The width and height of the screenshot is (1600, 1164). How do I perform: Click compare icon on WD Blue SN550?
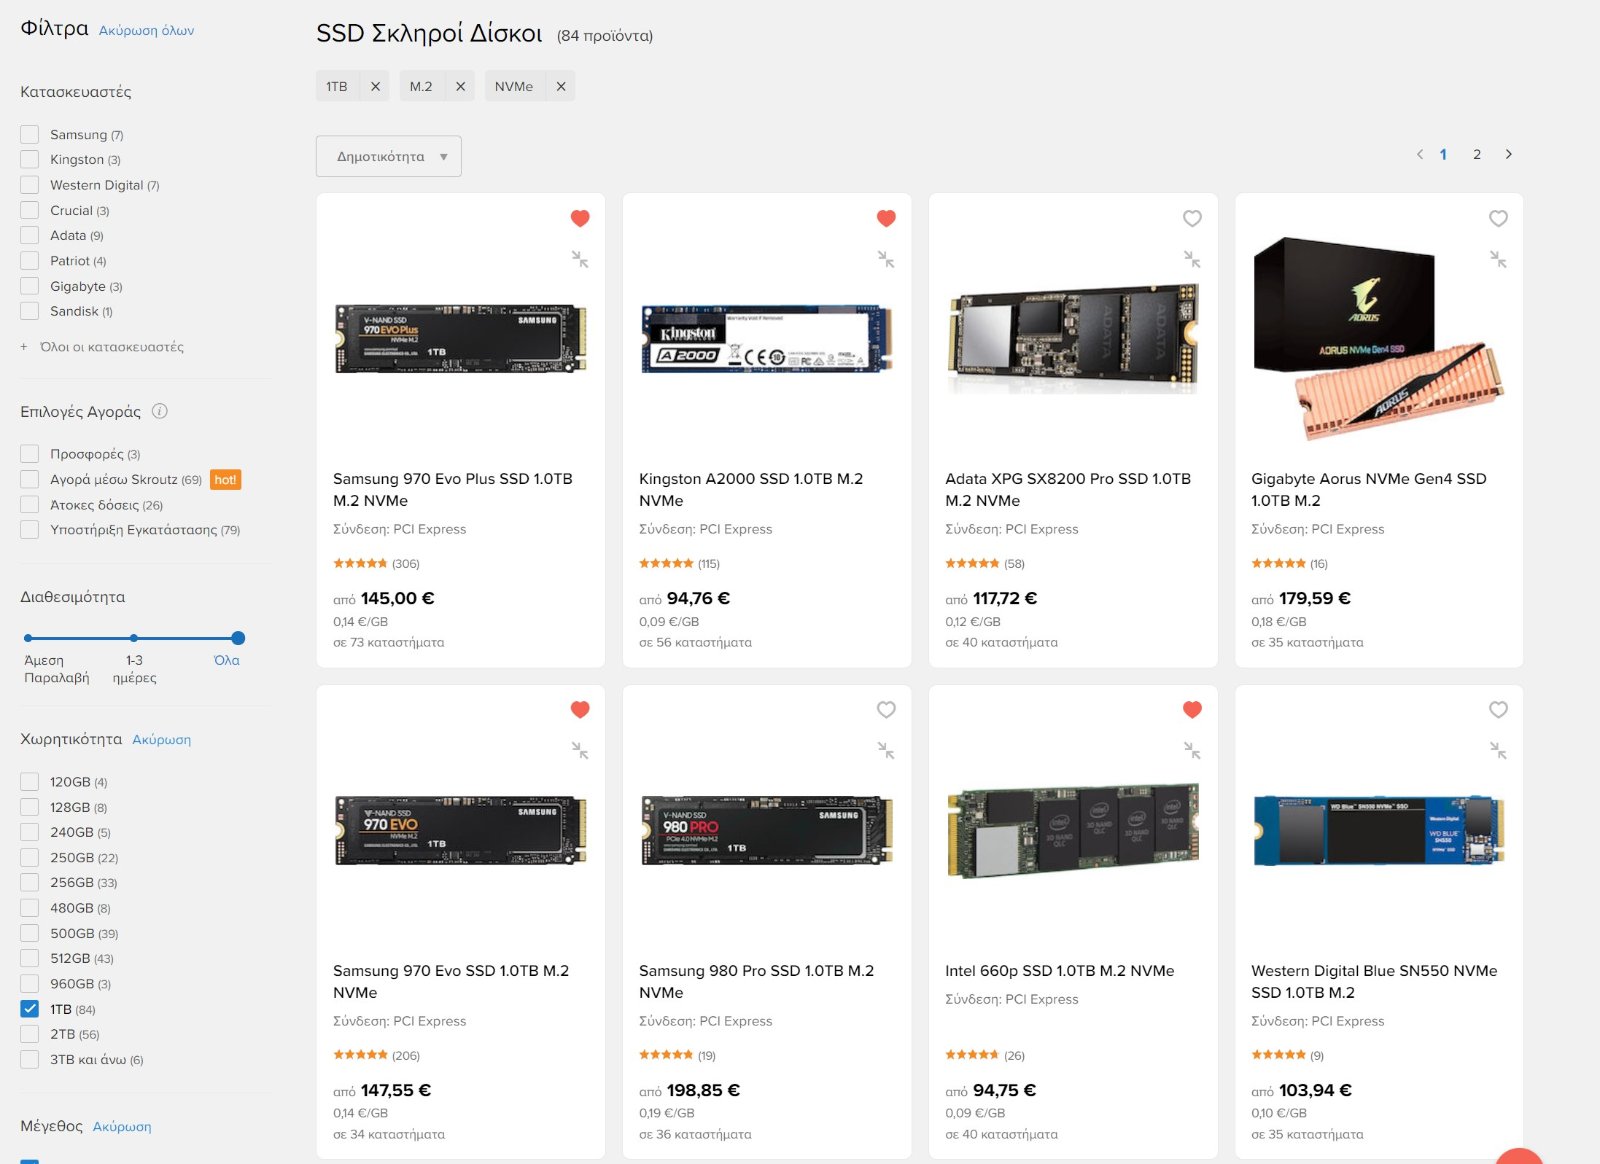[1498, 750]
